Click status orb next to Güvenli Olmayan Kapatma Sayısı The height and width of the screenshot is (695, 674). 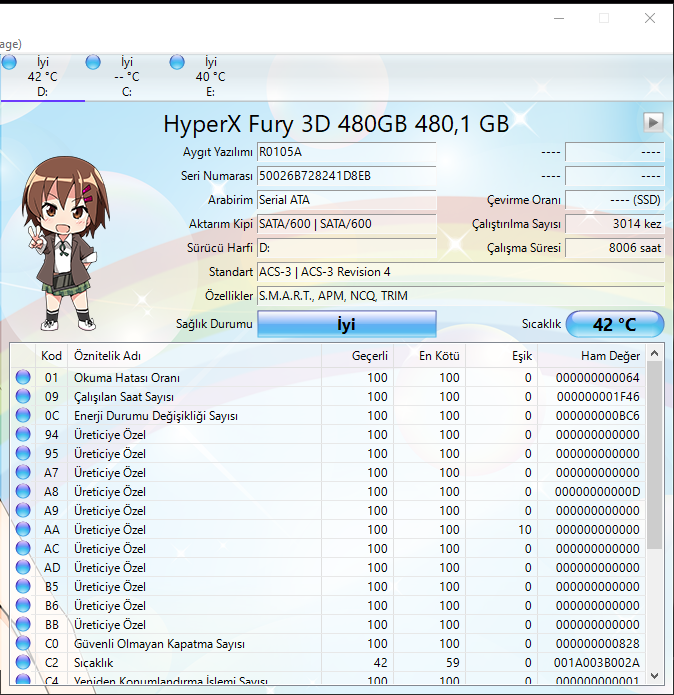pos(24,644)
